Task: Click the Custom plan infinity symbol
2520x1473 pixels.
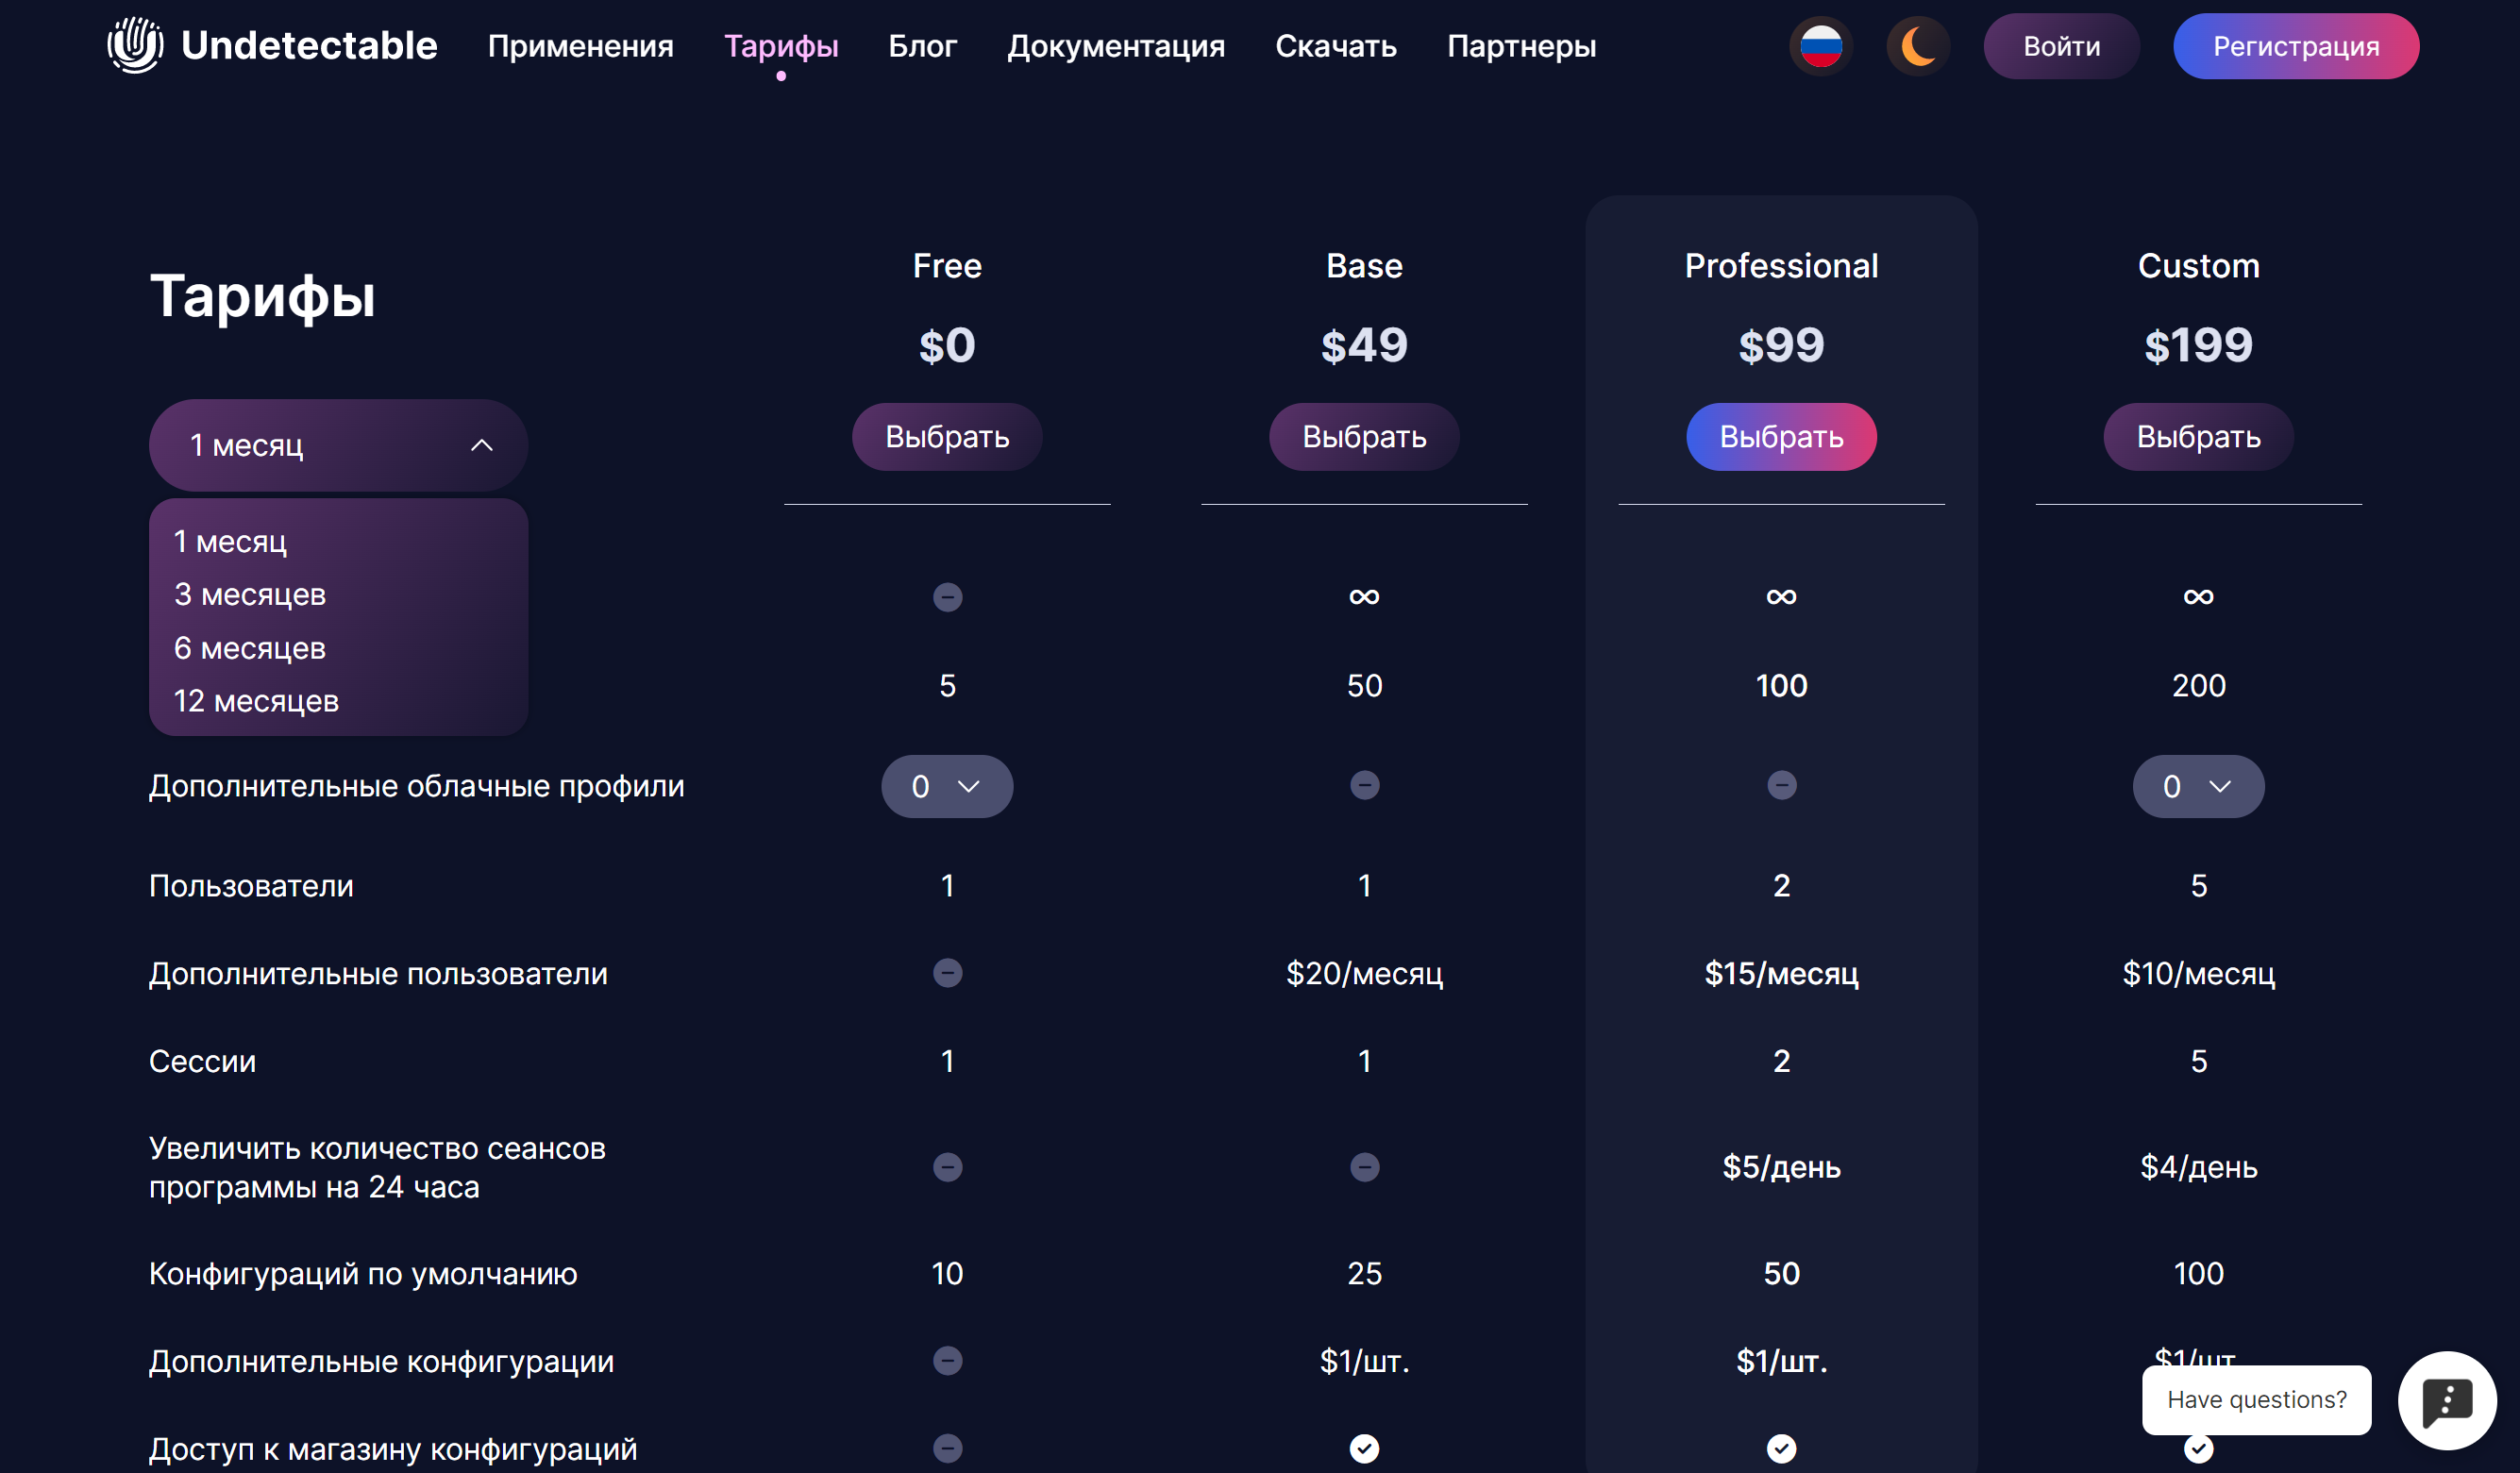Action: tap(2198, 597)
